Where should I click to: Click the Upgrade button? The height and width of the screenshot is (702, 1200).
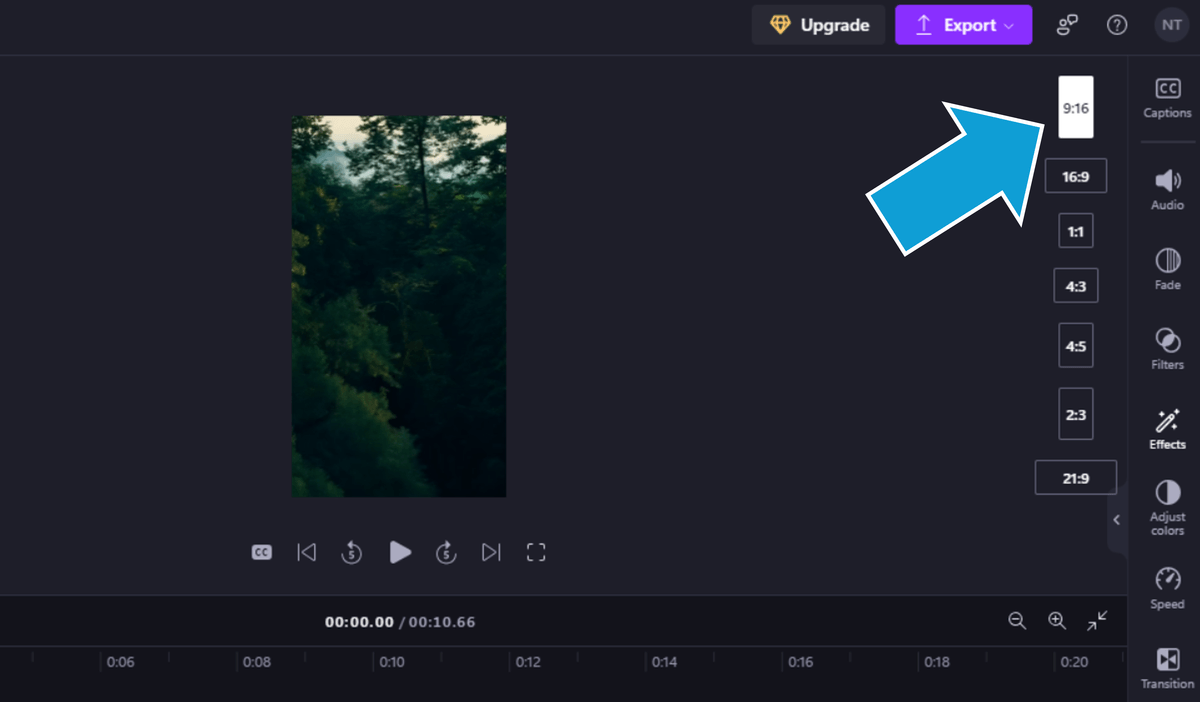tap(818, 25)
